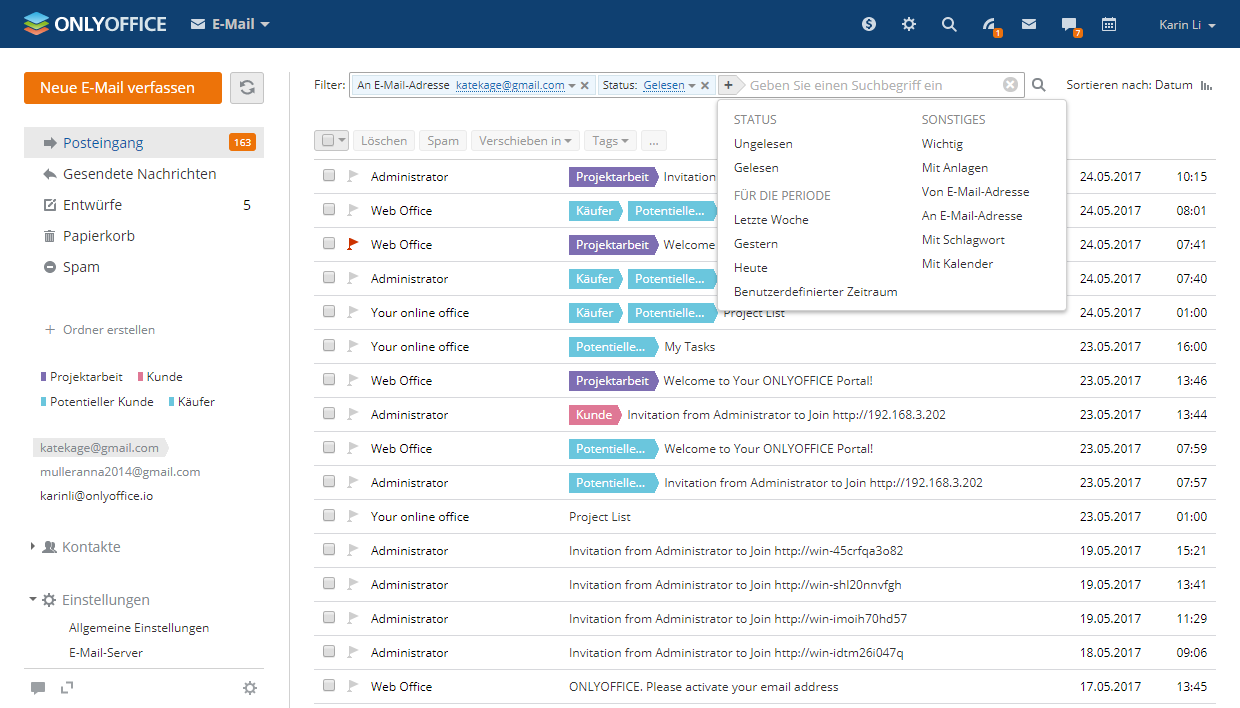The width and height of the screenshot is (1240, 708).
Task: Open the 'Verschieben in' dropdown
Action: (x=525, y=141)
